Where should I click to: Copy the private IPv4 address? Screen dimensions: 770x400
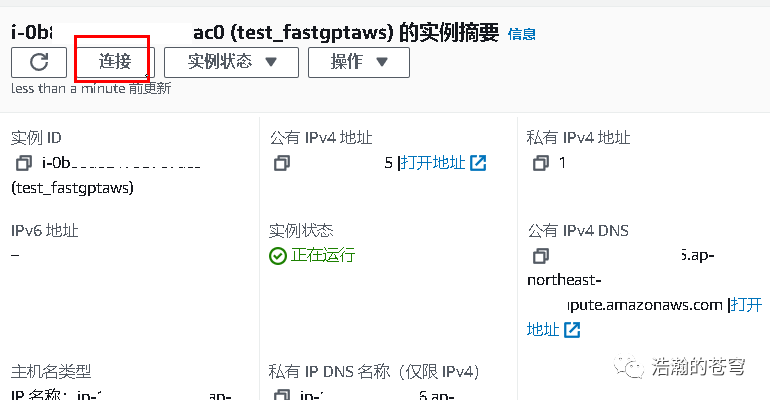tap(540, 163)
